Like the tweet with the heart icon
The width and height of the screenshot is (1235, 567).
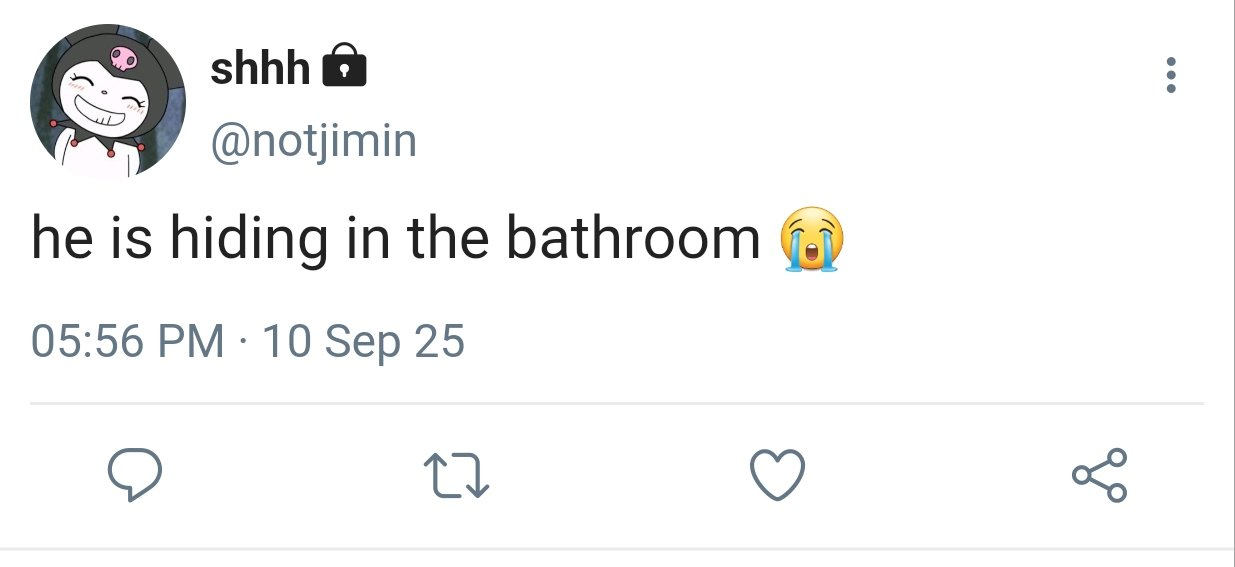click(777, 475)
